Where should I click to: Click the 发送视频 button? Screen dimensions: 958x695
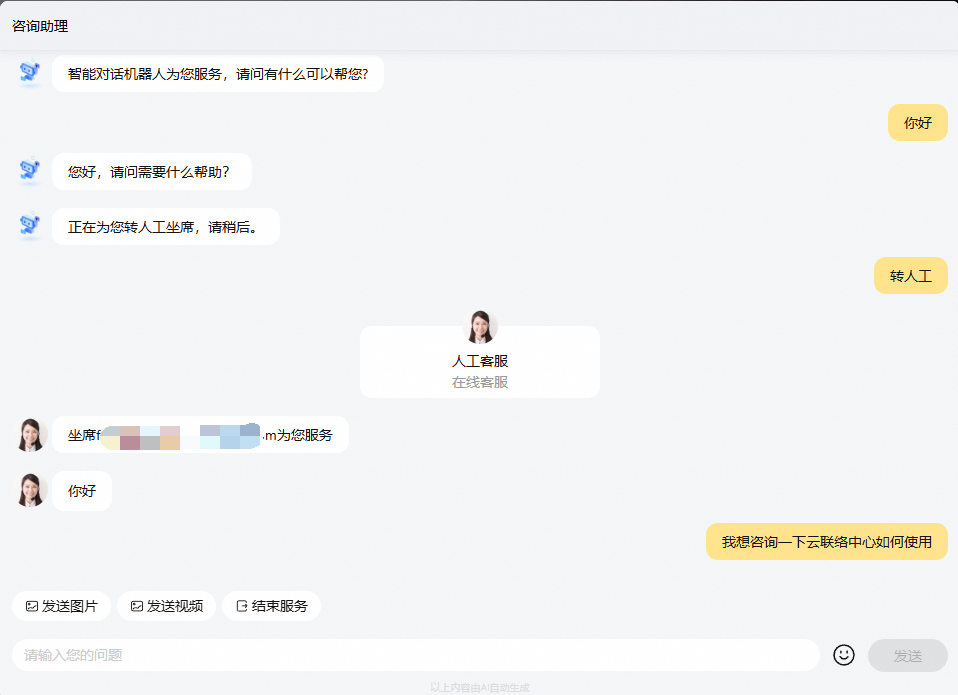tap(166, 606)
